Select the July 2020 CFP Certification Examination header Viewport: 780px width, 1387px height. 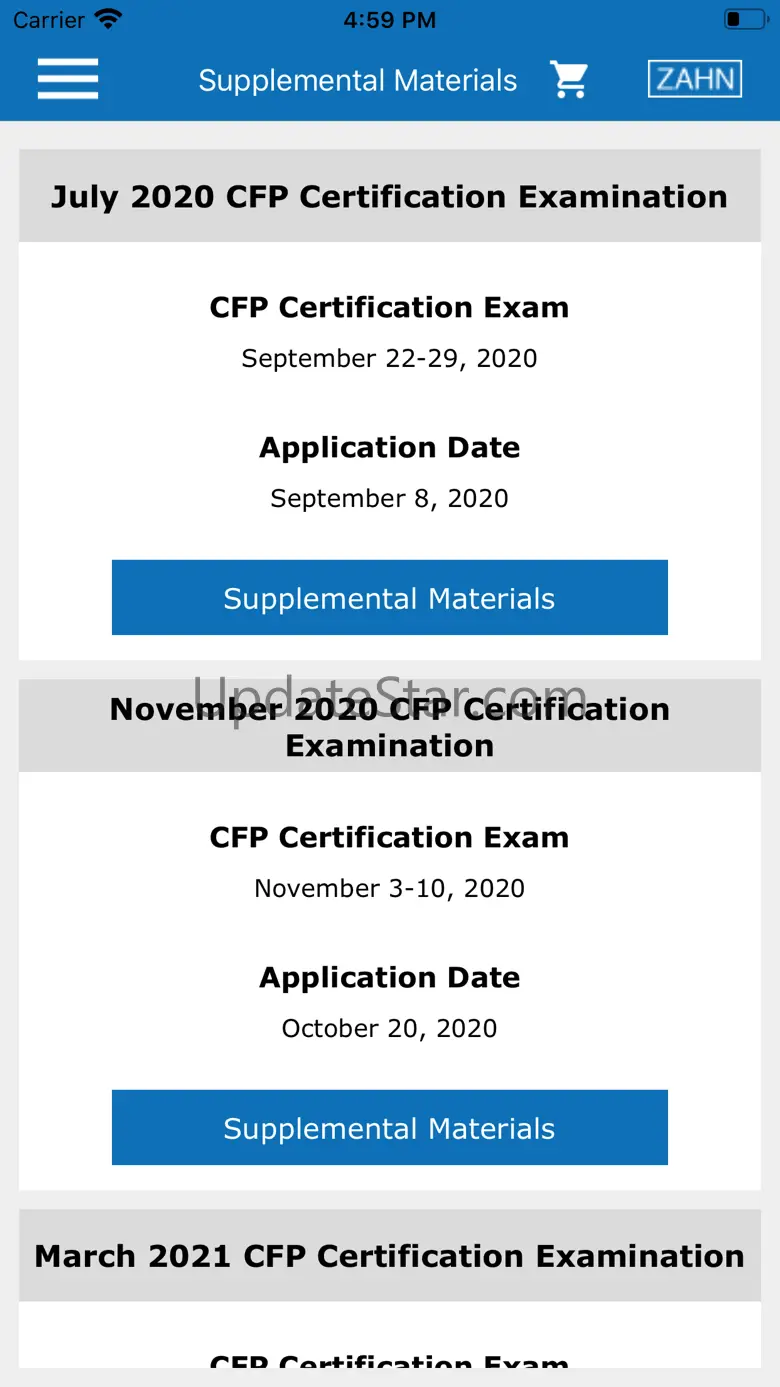390,196
